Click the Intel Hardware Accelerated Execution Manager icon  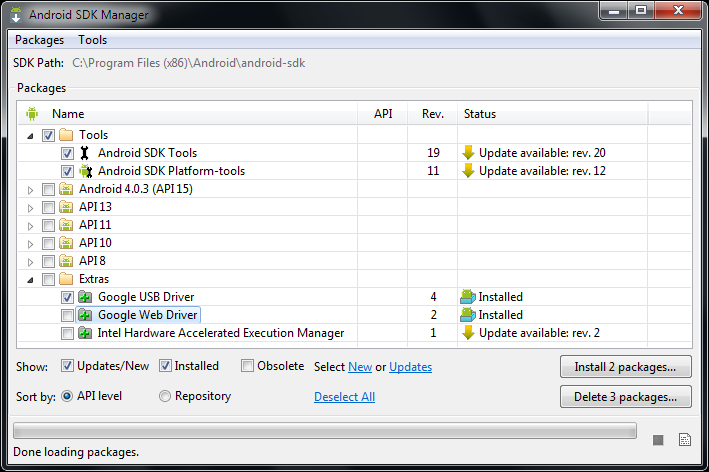click(x=85, y=333)
